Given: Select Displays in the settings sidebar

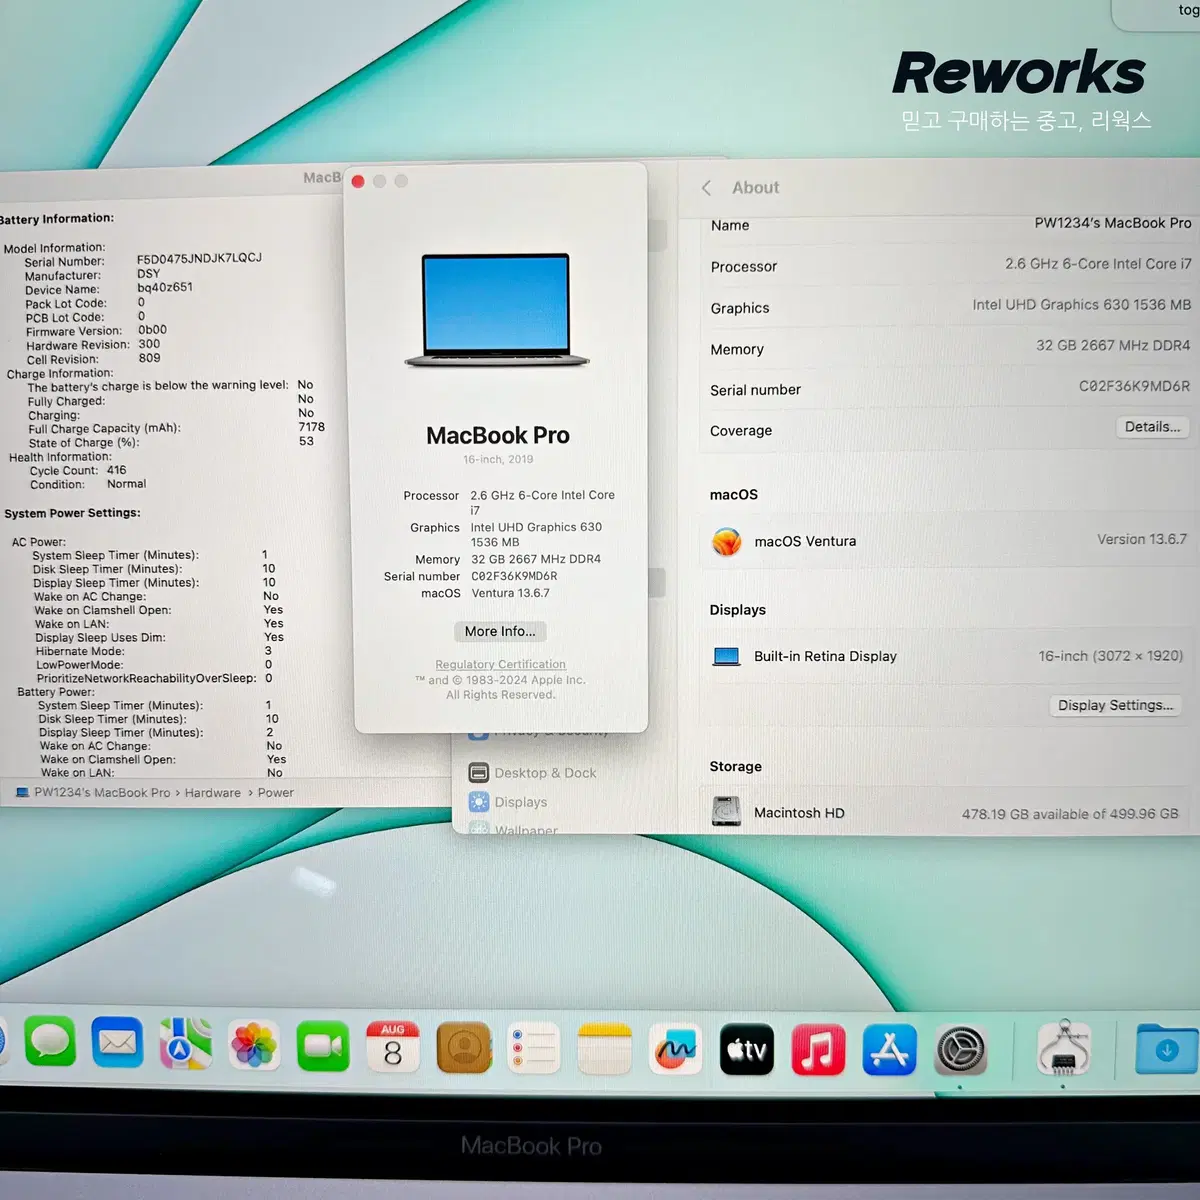Looking at the screenshot, I should click(x=508, y=802).
